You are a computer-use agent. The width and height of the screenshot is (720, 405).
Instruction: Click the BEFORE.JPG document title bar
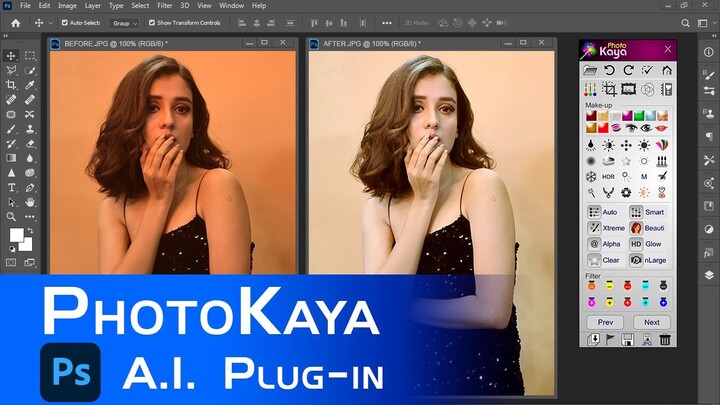tap(172, 44)
